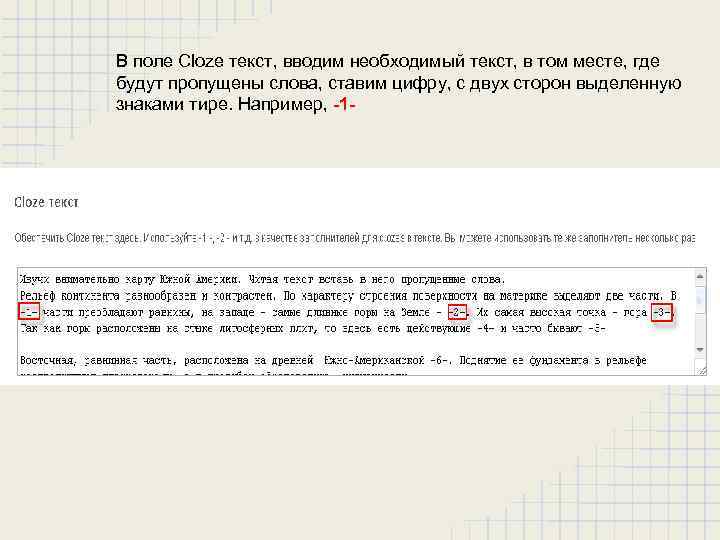Click the text area scrollbar down arrow

coord(700,350)
